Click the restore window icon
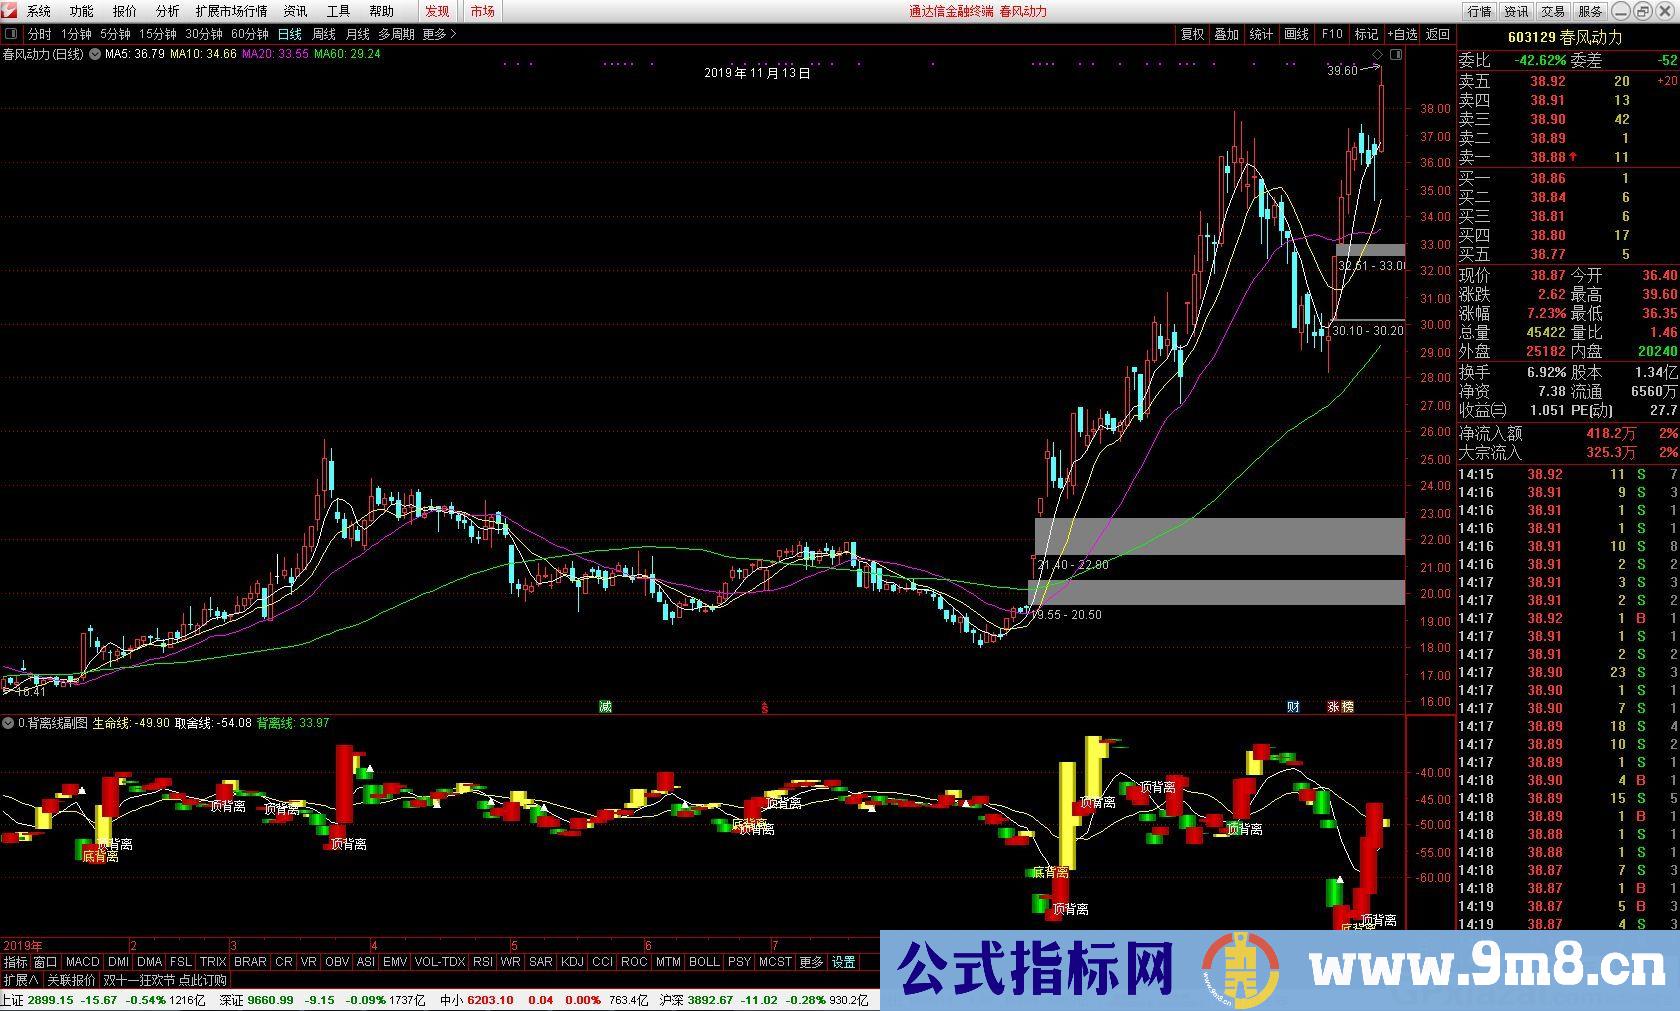The height and width of the screenshot is (1011, 1680). pyautogui.click(x=1644, y=11)
